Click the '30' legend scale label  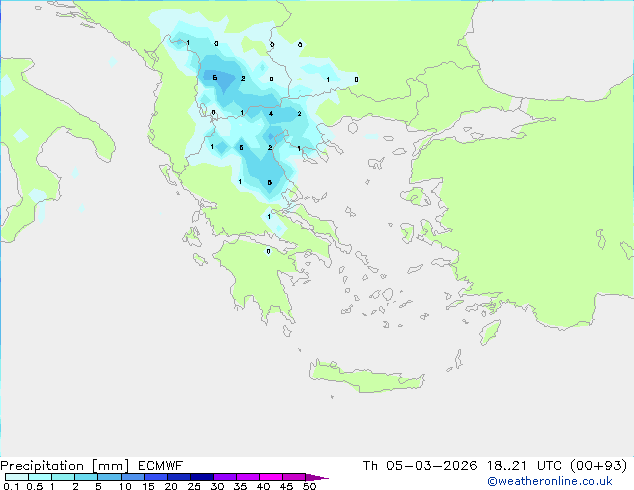(x=217, y=486)
